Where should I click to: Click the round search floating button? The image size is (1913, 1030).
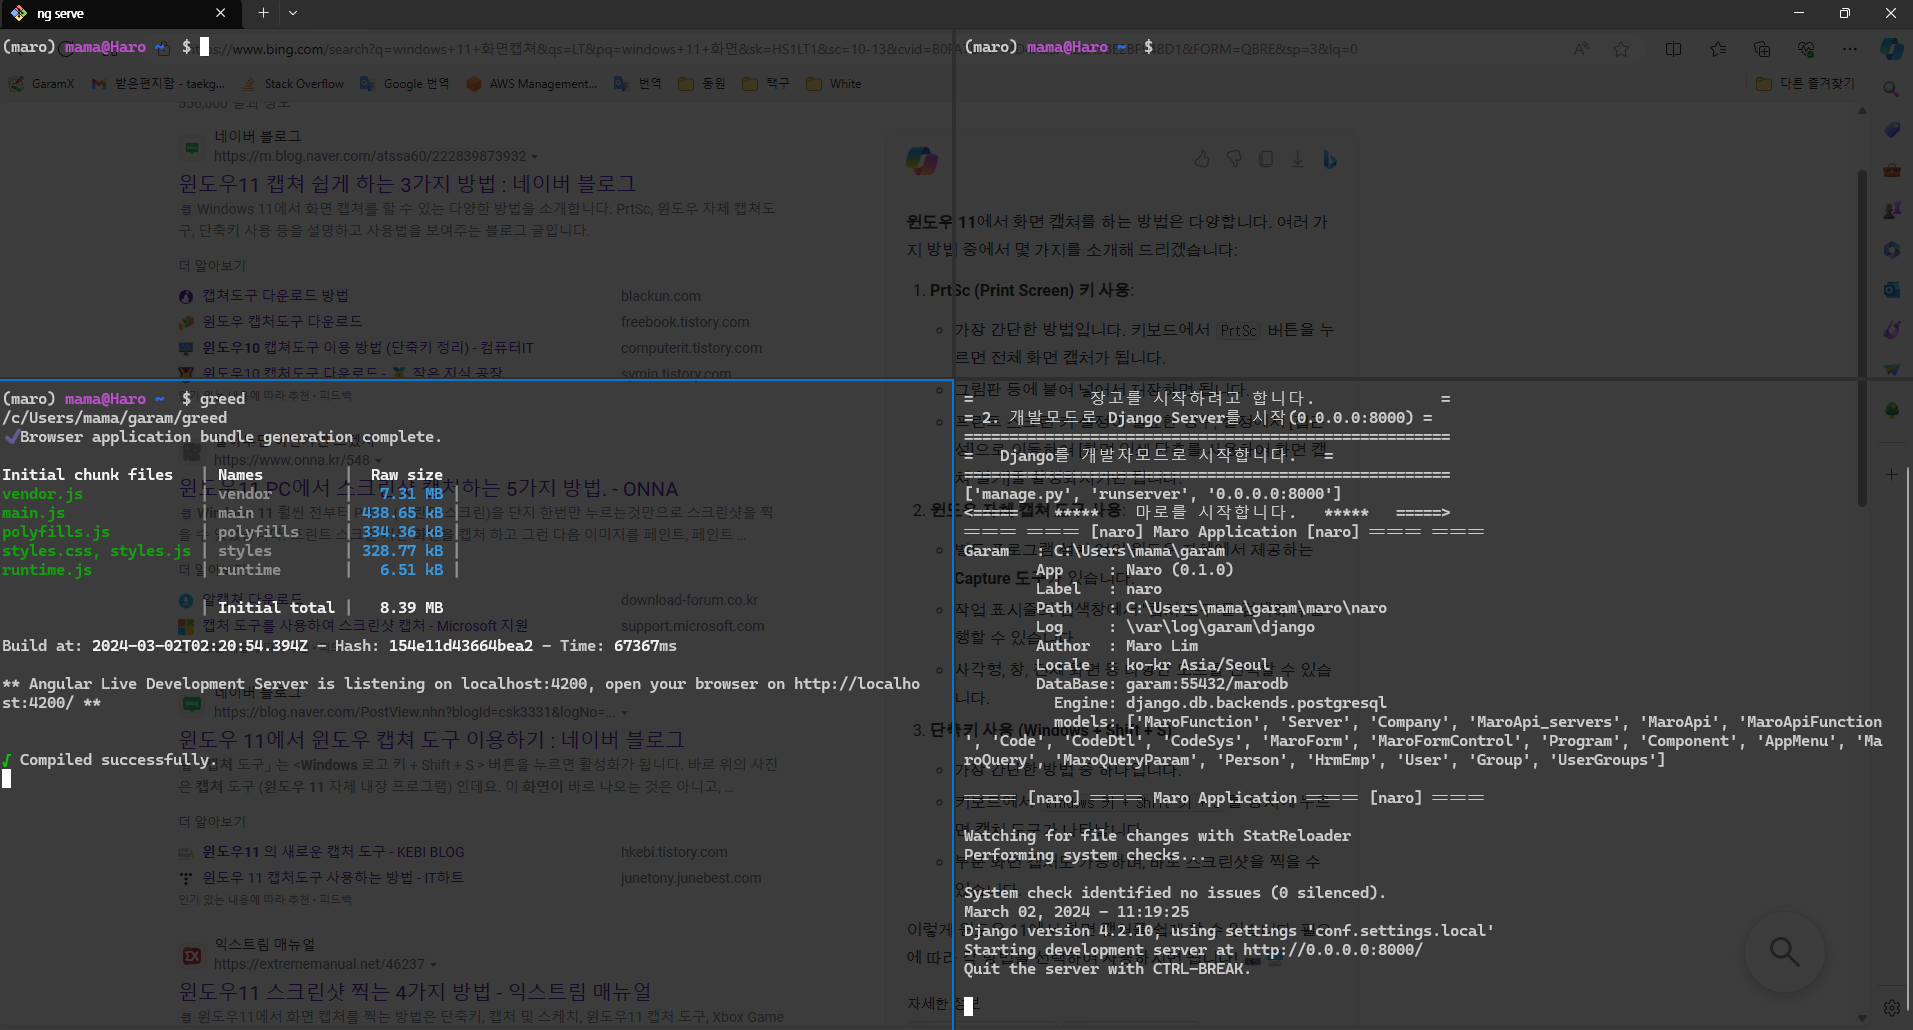click(1784, 951)
